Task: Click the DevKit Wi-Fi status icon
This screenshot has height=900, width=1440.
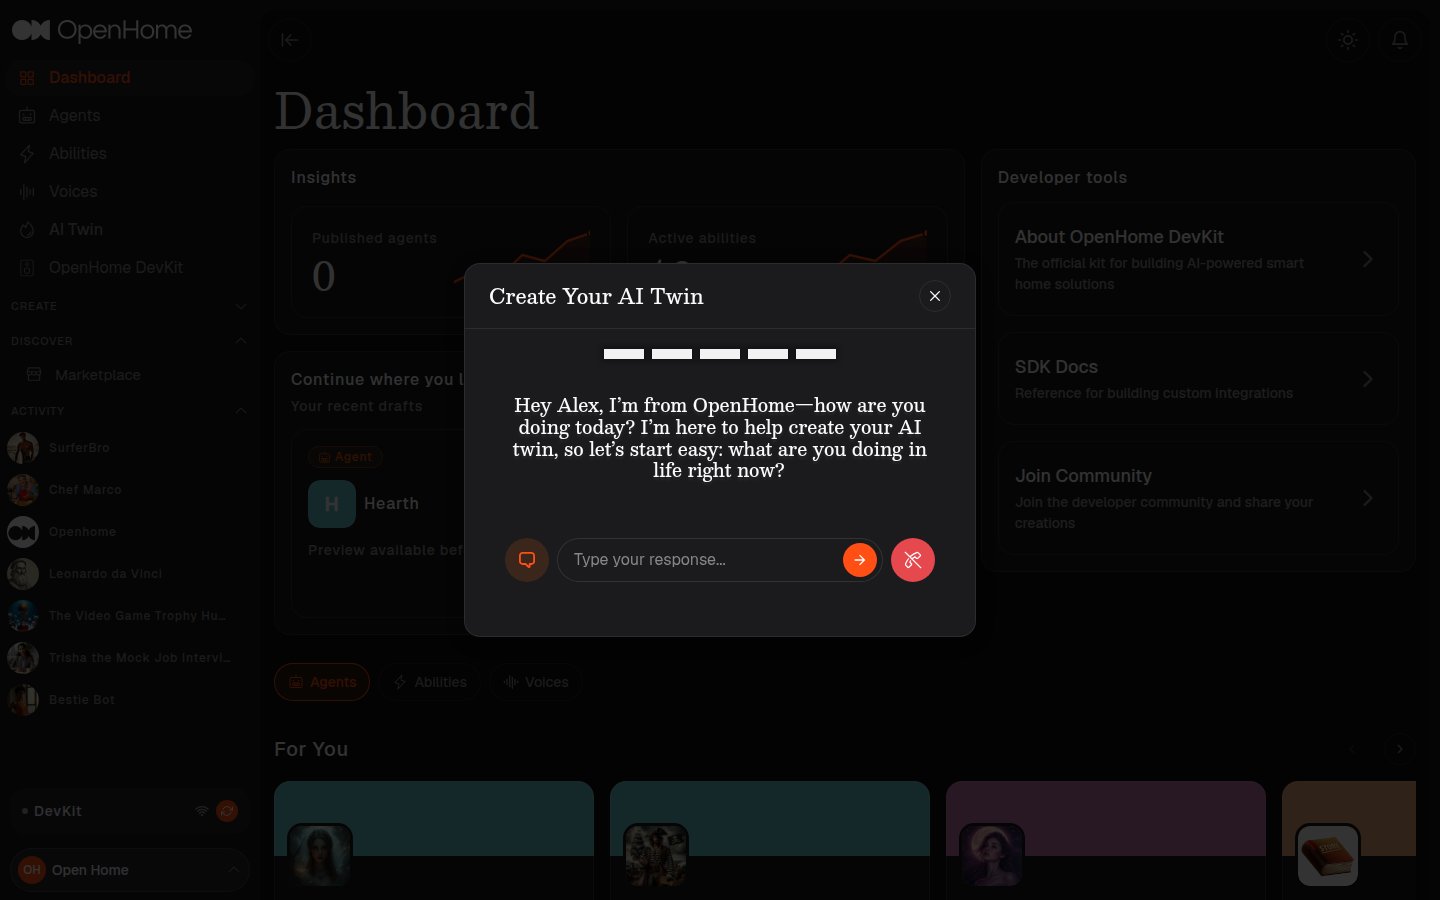Action: click(202, 811)
